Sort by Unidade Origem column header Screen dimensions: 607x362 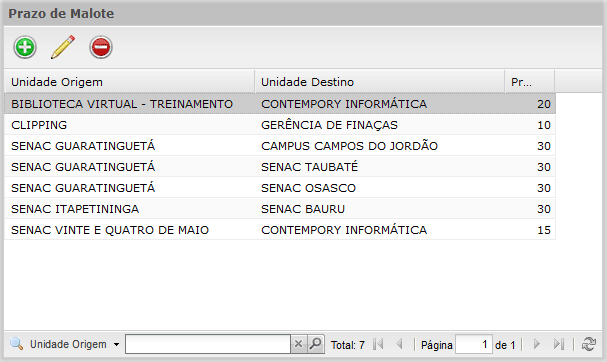click(129, 82)
